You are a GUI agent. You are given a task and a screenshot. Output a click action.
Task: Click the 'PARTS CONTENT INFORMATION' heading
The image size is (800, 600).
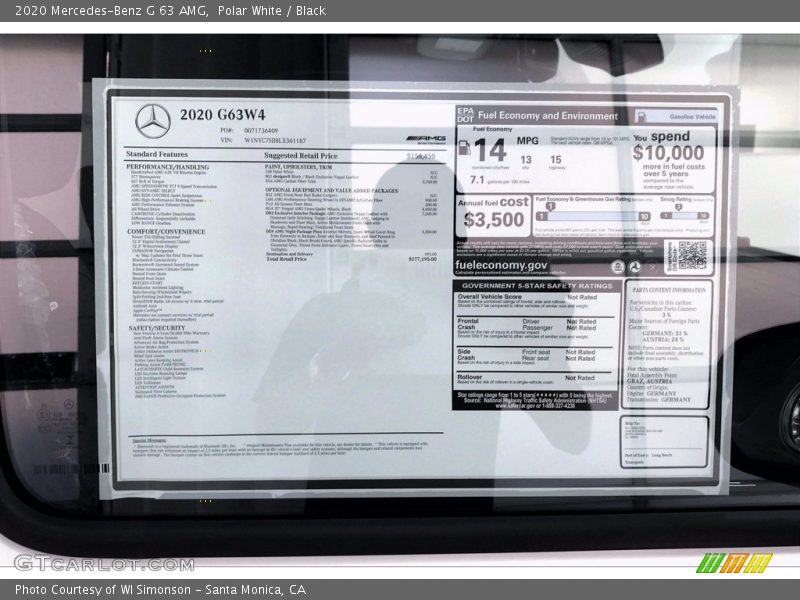tap(669, 290)
